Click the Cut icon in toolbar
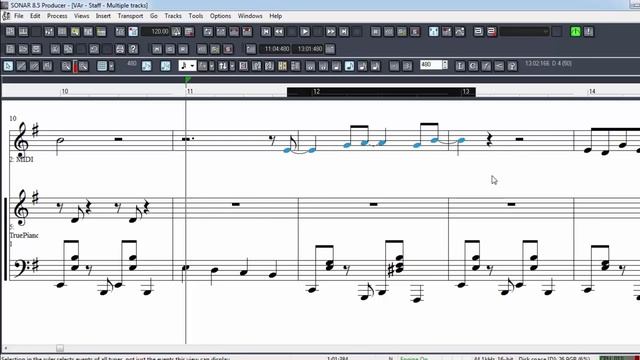Viewport: 640px width, 360px height. tap(55, 49)
